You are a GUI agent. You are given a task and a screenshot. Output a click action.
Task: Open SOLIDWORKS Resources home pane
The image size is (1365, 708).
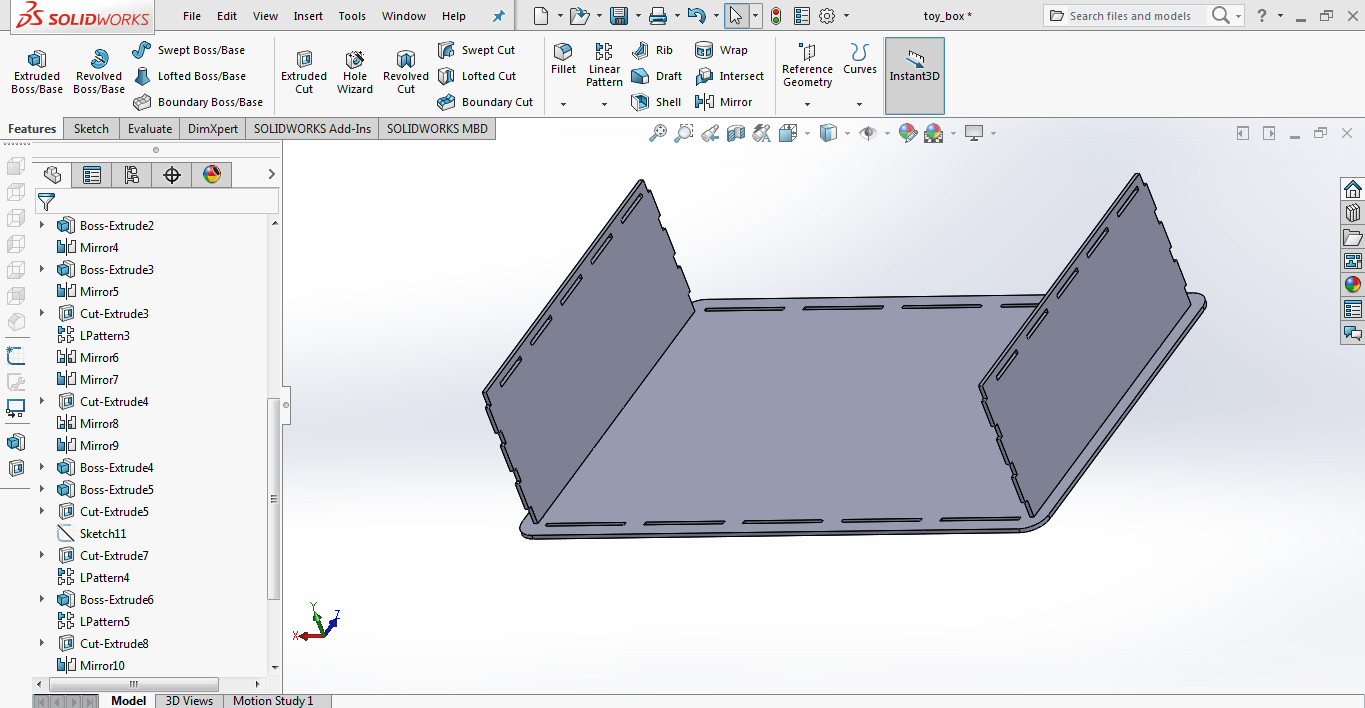coord(1352,189)
